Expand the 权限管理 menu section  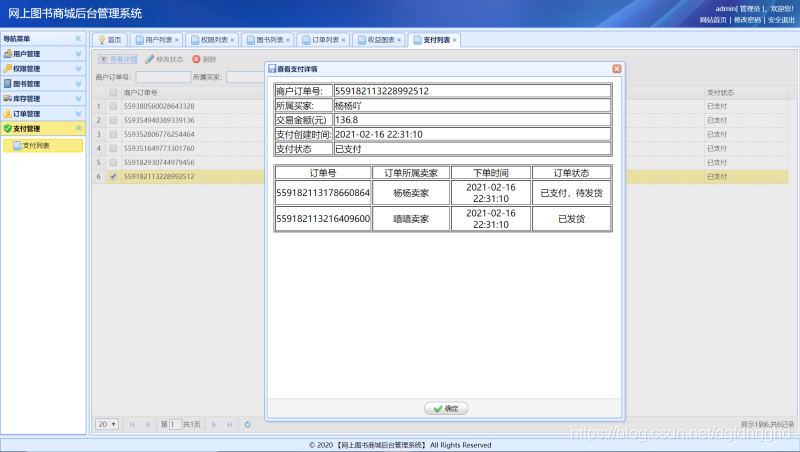point(78,68)
